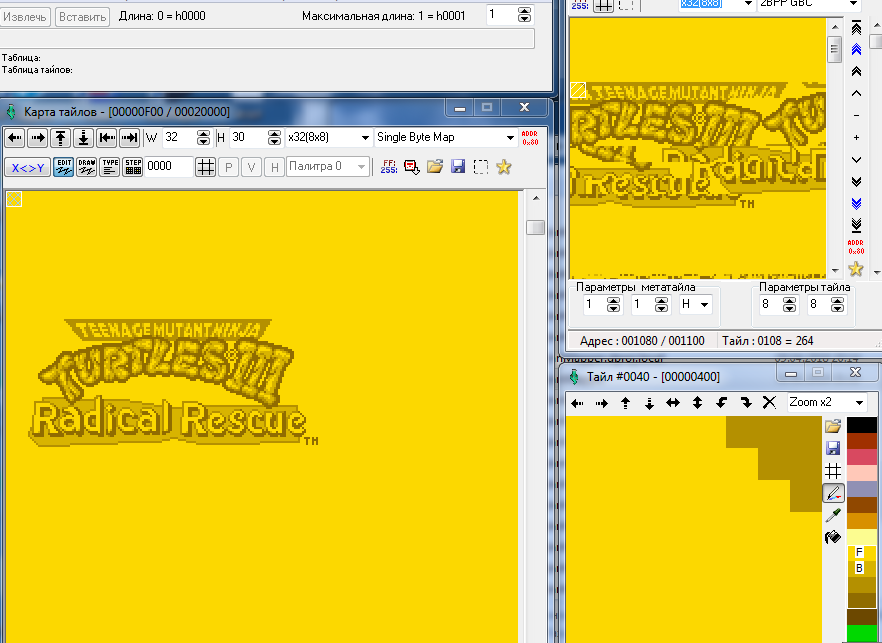This screenshot has width=882, height=643.
Task: Open the Zoom x2 dropdown in tile editor
Action: click(826, 402)
